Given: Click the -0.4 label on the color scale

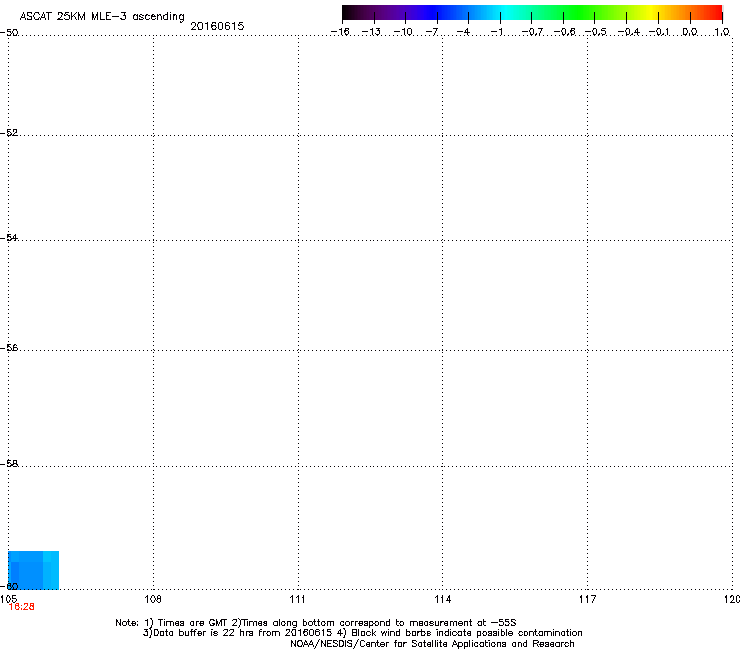Looking at the screenshot, I should tap(629, 32).
